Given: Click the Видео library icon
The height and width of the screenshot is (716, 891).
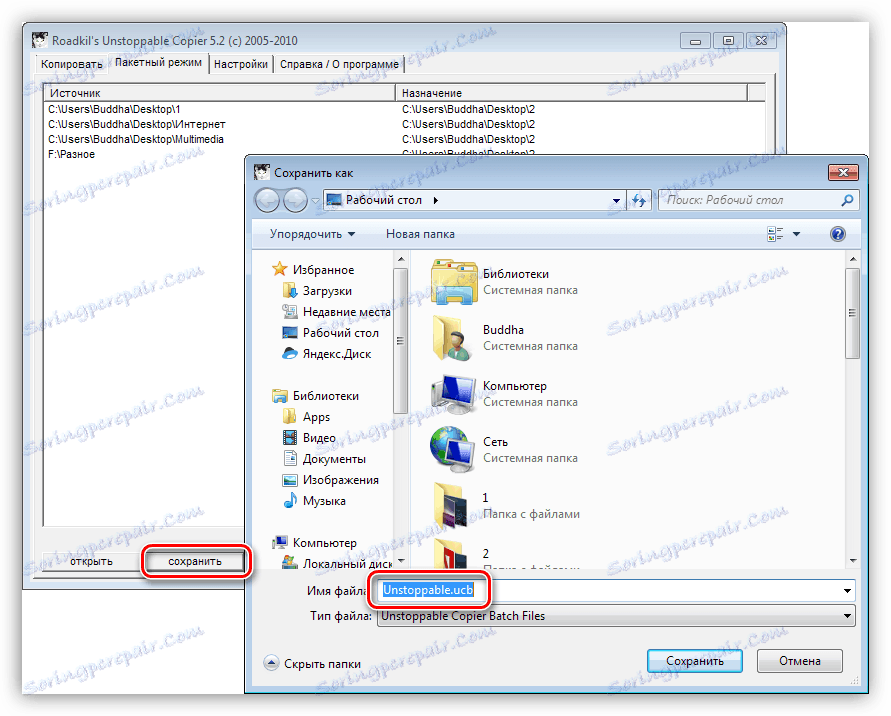Looking at the screenshot, I should point(290,438).
